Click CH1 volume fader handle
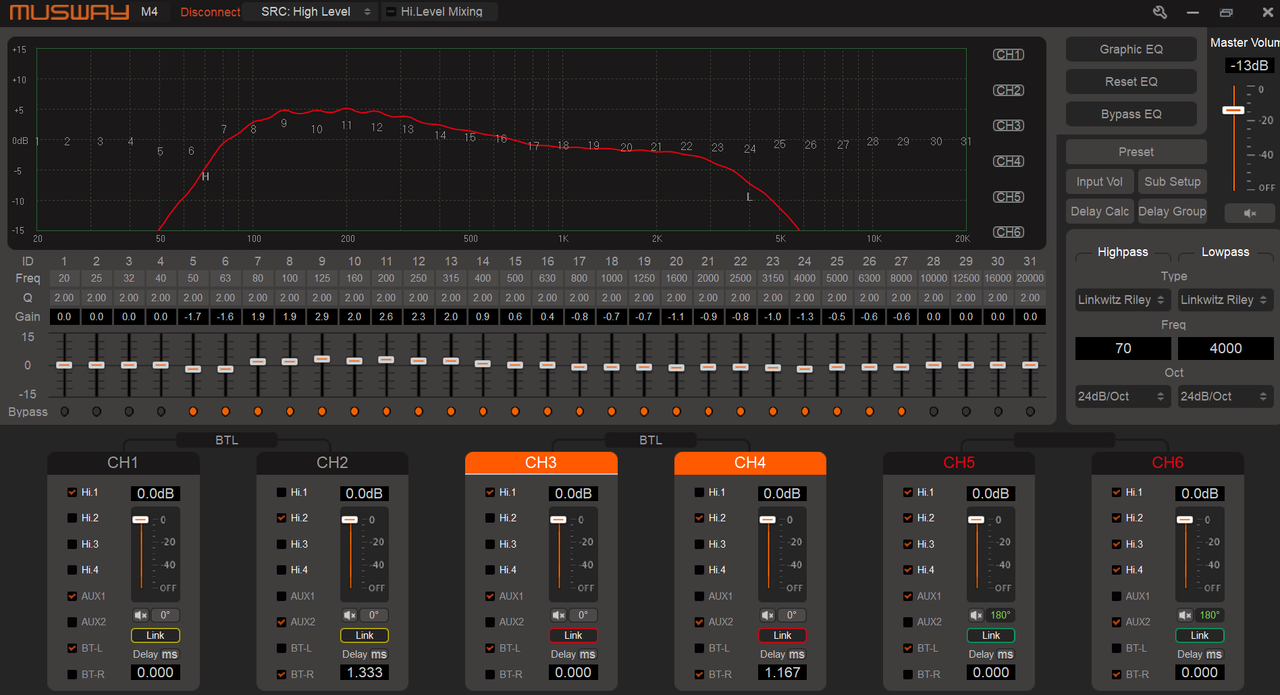 pyautogui.click(x=140, y=519)
